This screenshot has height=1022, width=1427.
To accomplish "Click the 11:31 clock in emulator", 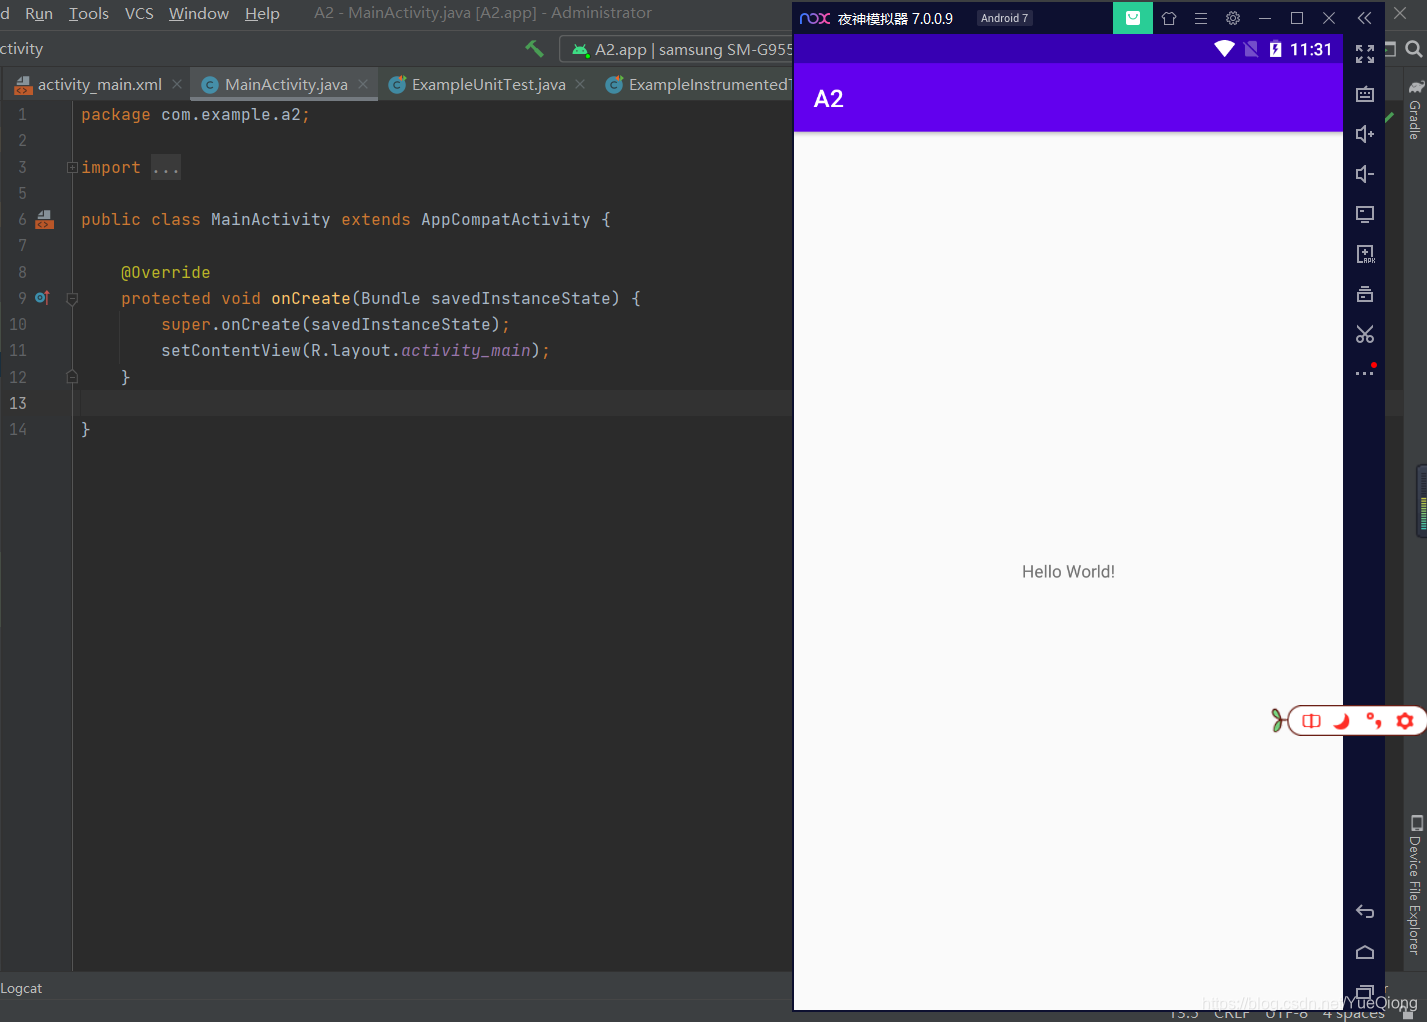I will point(1310,49).
